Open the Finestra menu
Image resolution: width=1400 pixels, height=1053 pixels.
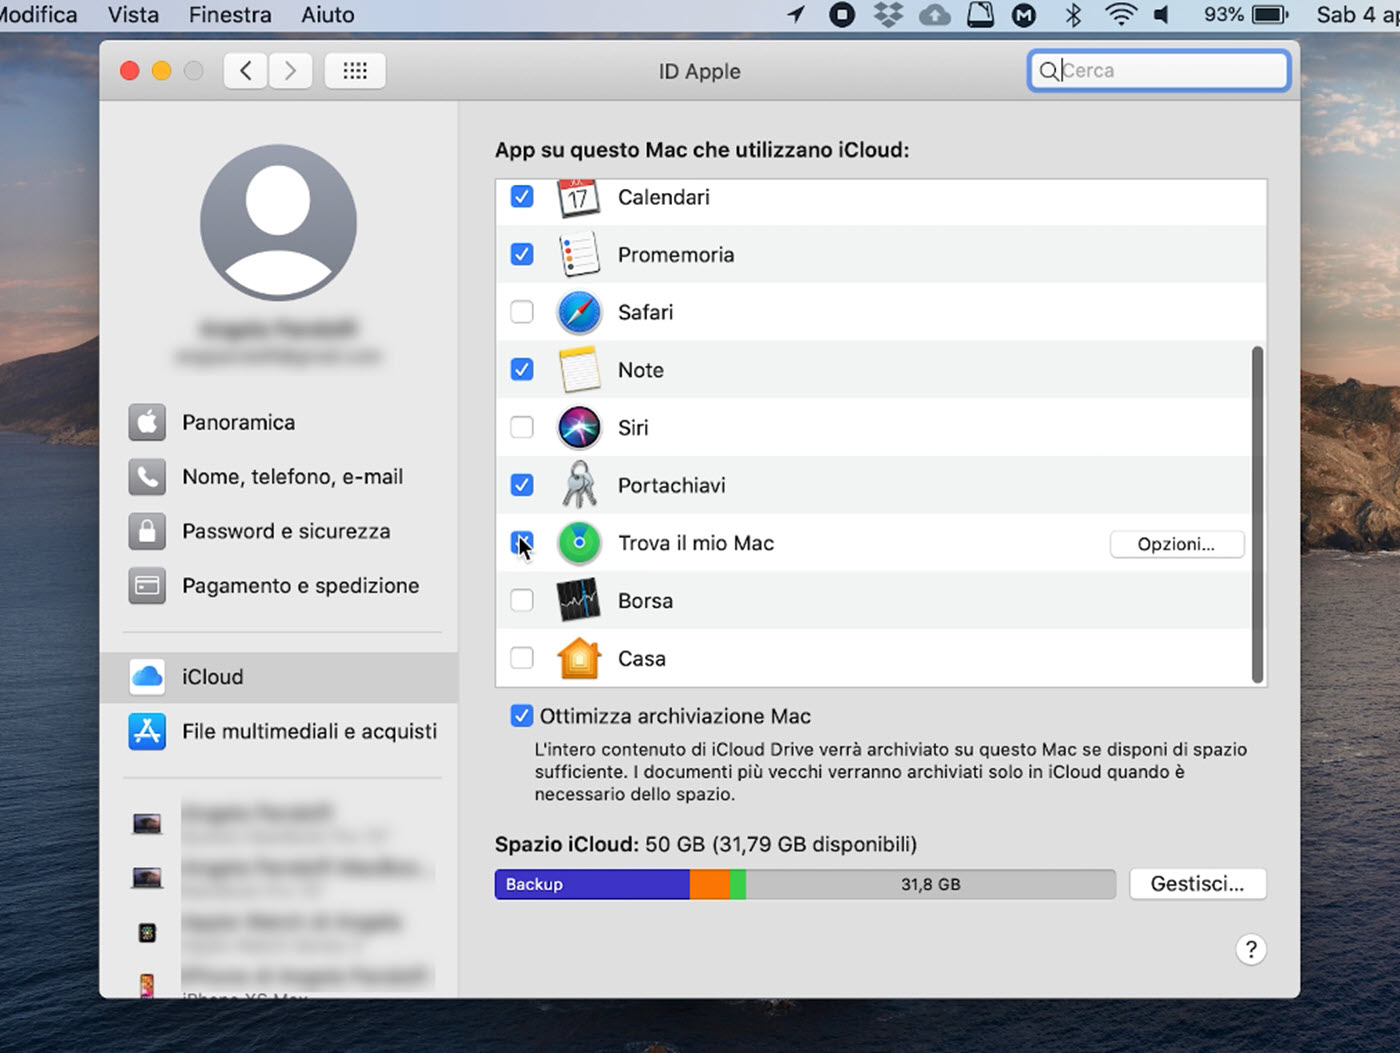coord(230,15)
